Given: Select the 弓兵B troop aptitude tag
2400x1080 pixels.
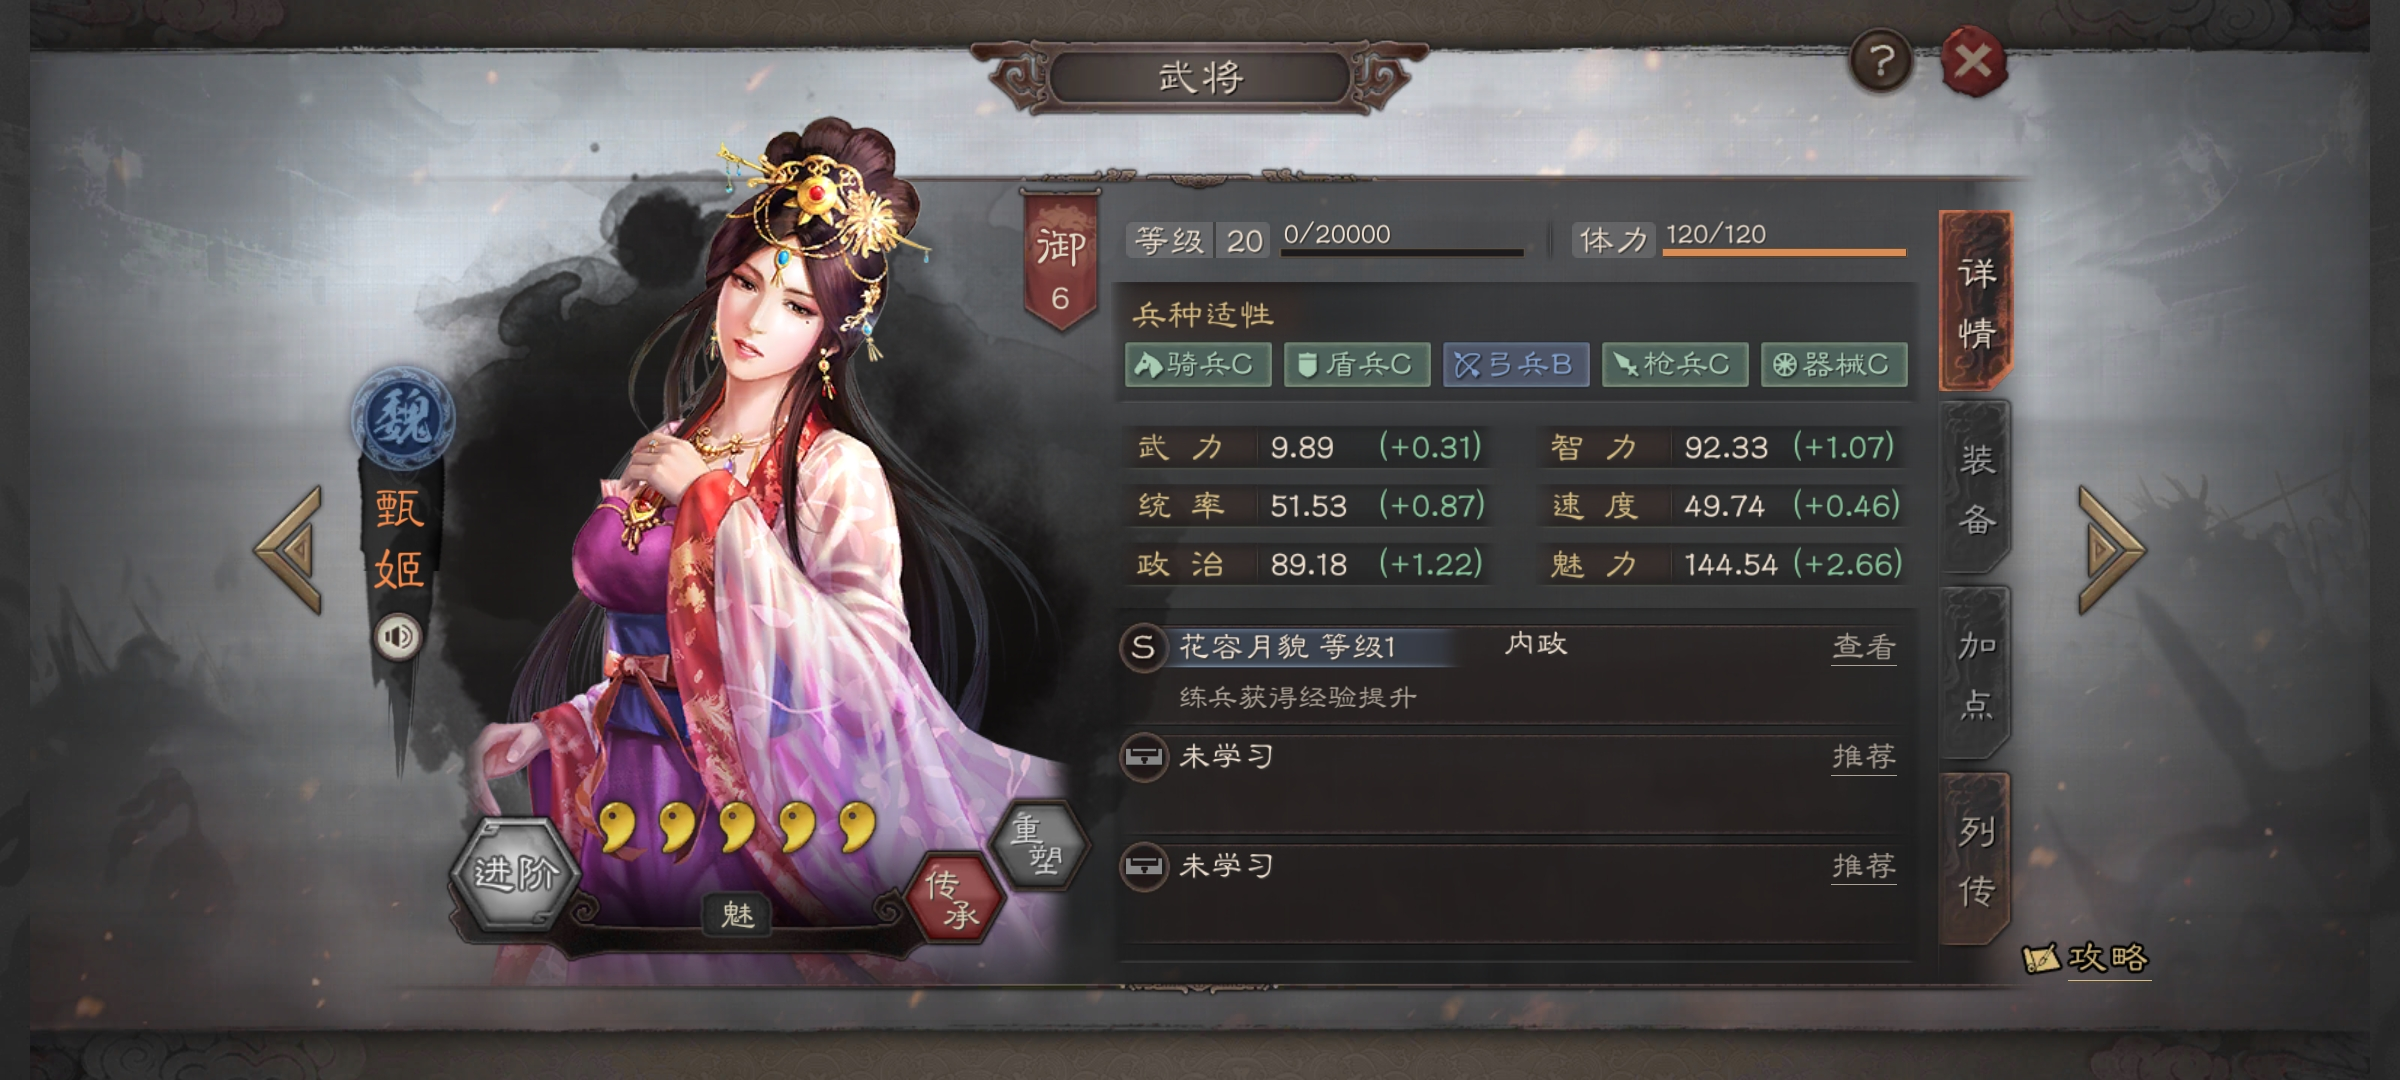Looking at the screenshot, I should tap(1515, 364).
